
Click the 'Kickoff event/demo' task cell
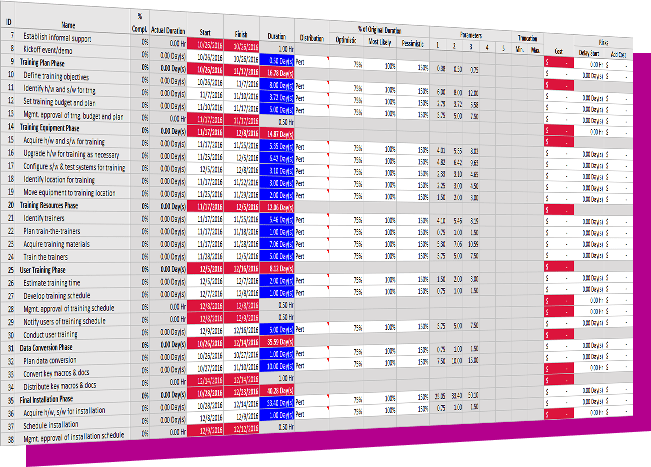(x=56, y=48)
